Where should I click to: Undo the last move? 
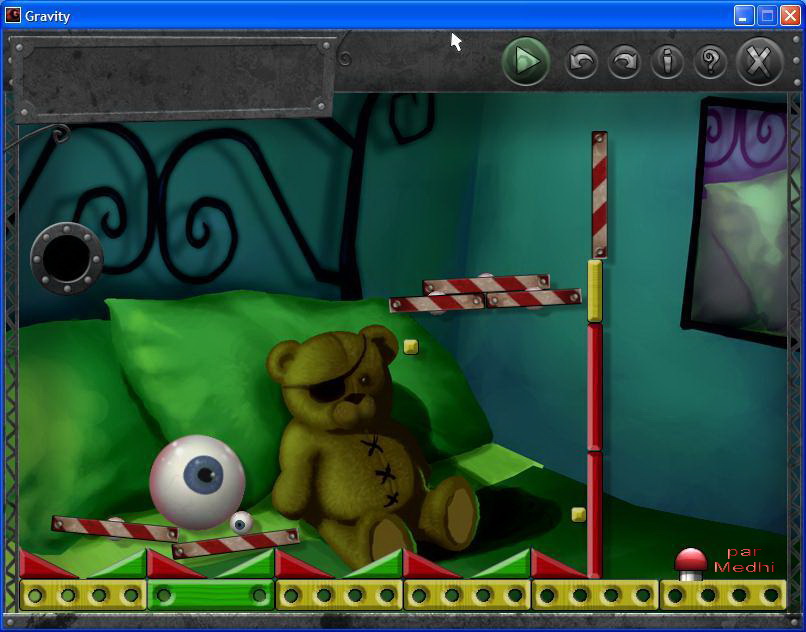coord(581,62)
